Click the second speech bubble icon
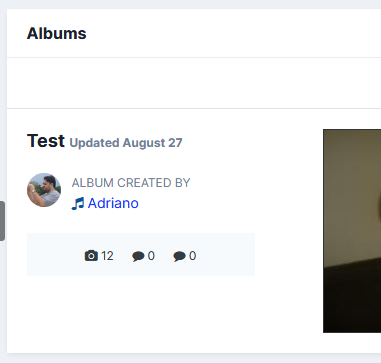381x363 pixels. pyautogui.click(x=179, y=256)
